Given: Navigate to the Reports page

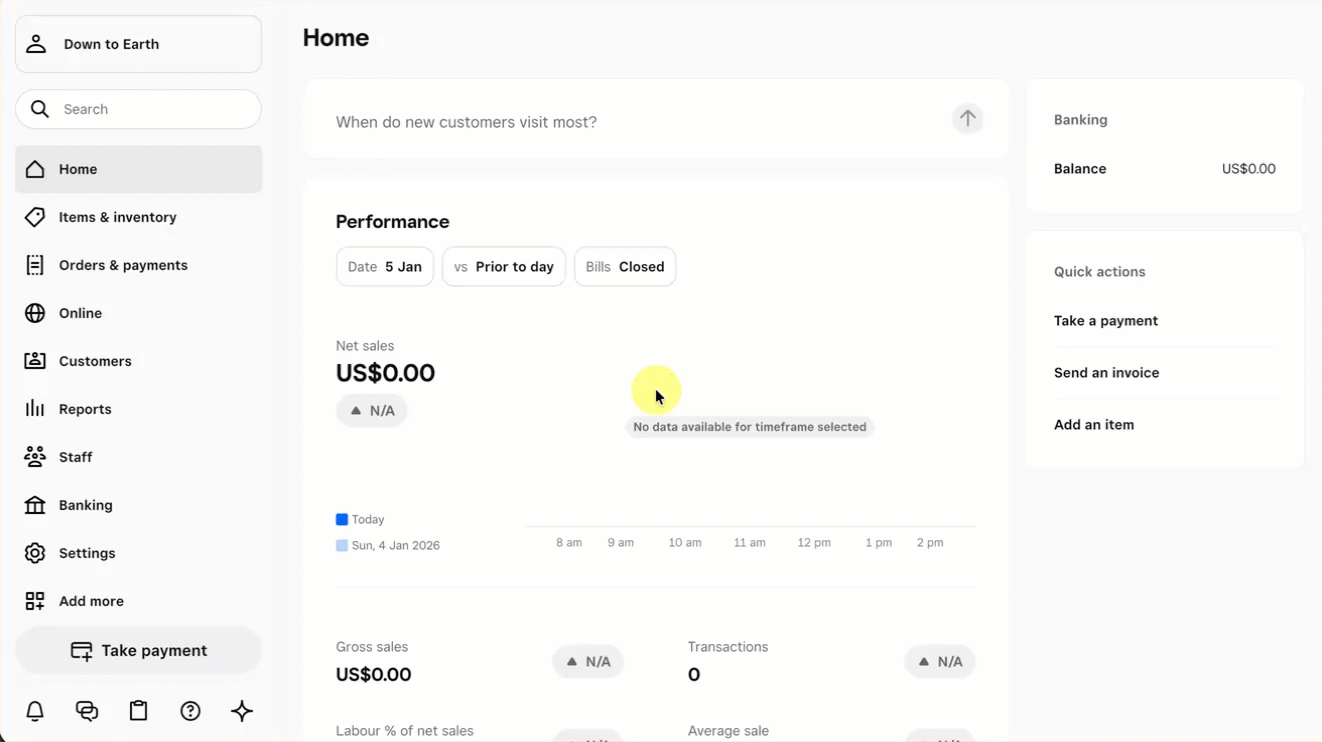Looking at the screenshot, I should pos(85,409).
